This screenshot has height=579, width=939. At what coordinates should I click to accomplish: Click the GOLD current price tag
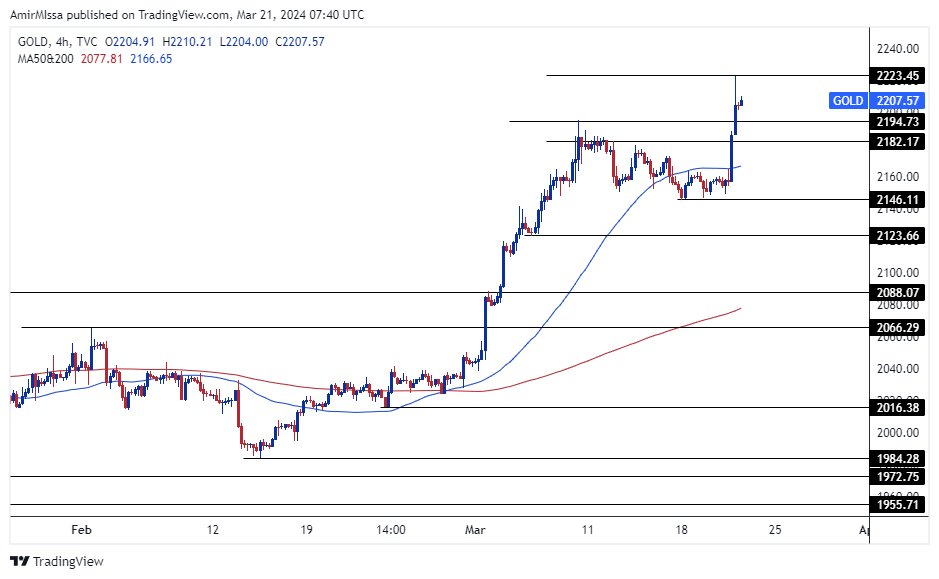(x=848, y=101)
